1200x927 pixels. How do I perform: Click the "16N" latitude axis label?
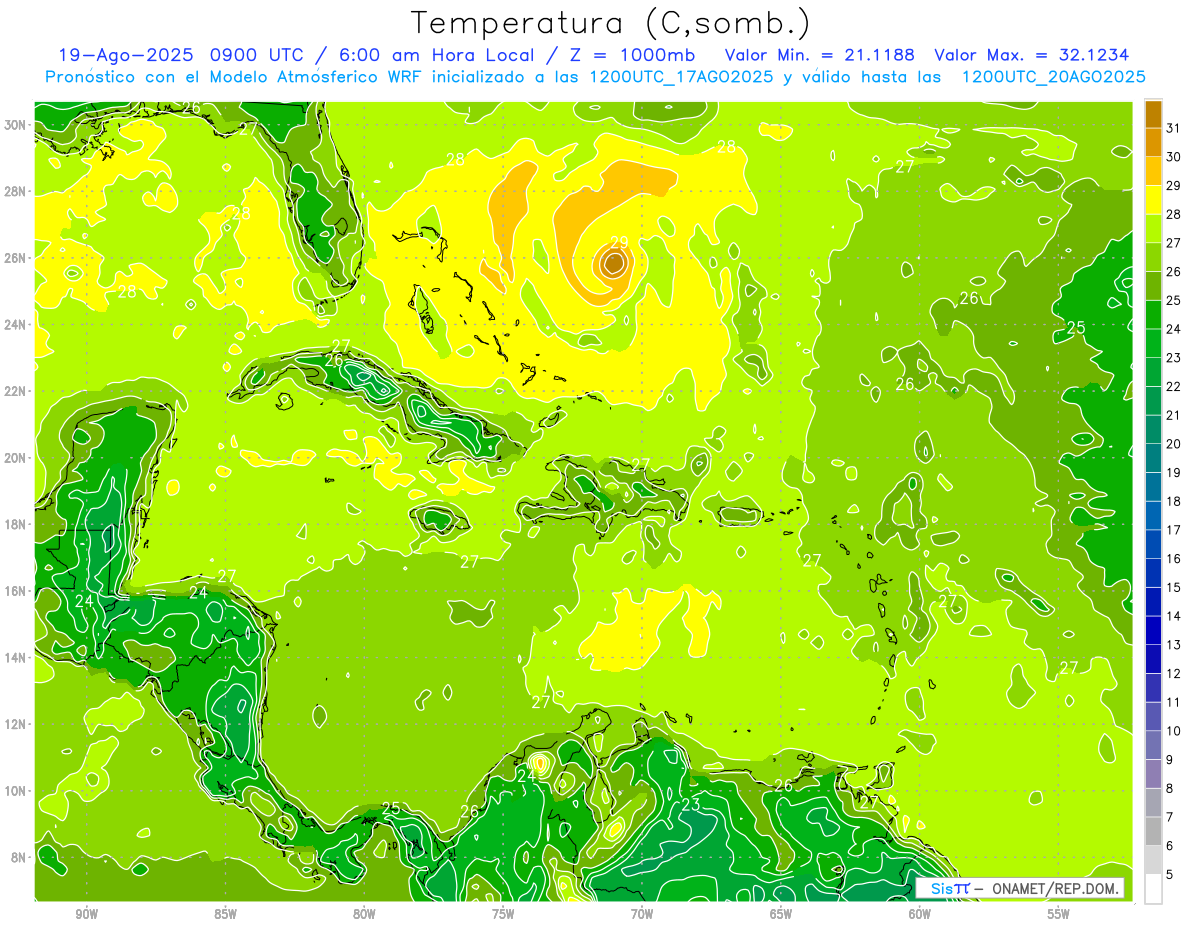pos(16,591)
